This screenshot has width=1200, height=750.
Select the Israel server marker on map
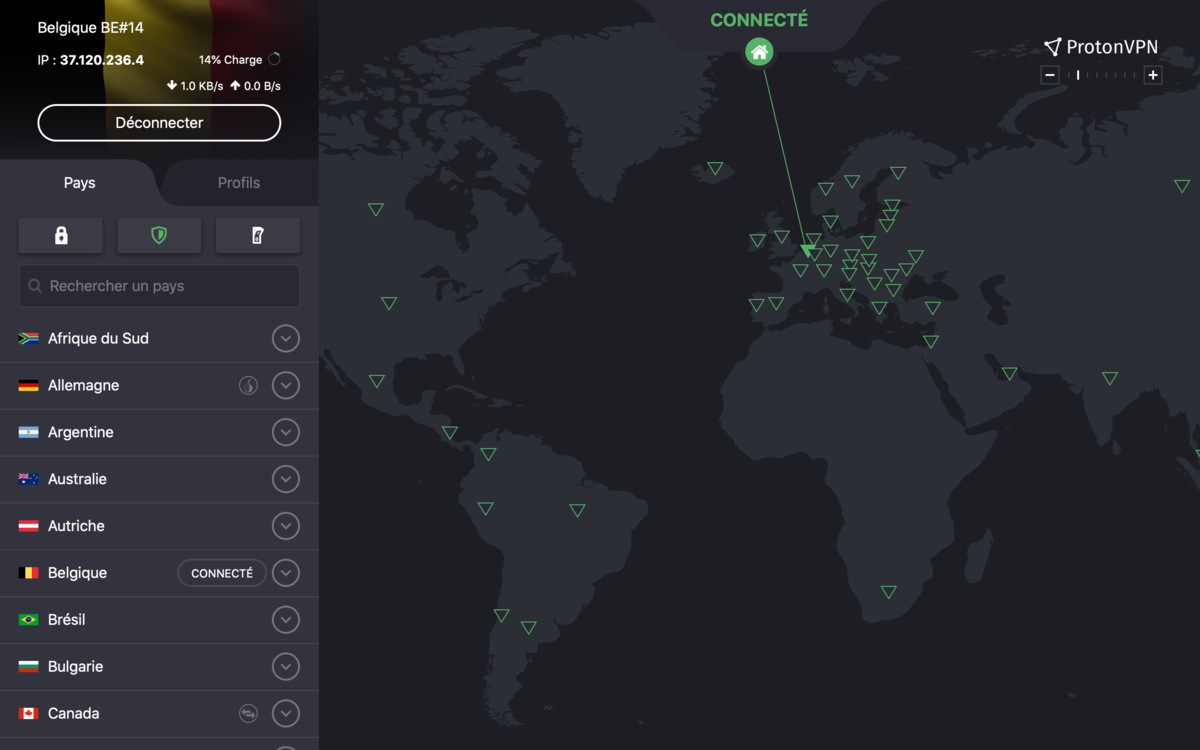point(931,342)
